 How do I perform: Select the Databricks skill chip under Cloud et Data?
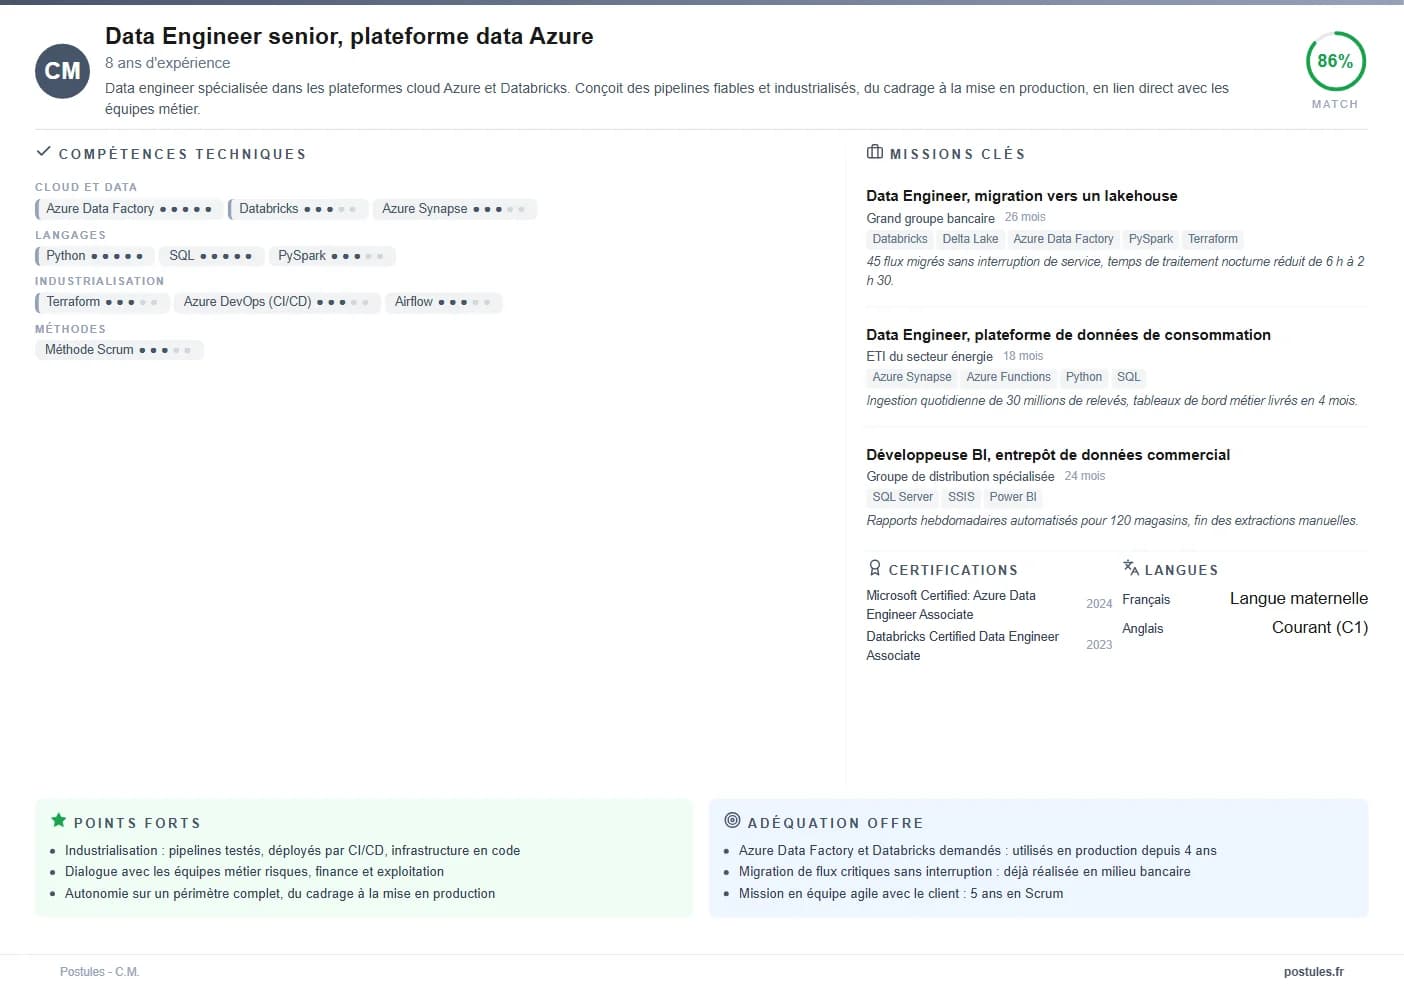coord(296,209)
